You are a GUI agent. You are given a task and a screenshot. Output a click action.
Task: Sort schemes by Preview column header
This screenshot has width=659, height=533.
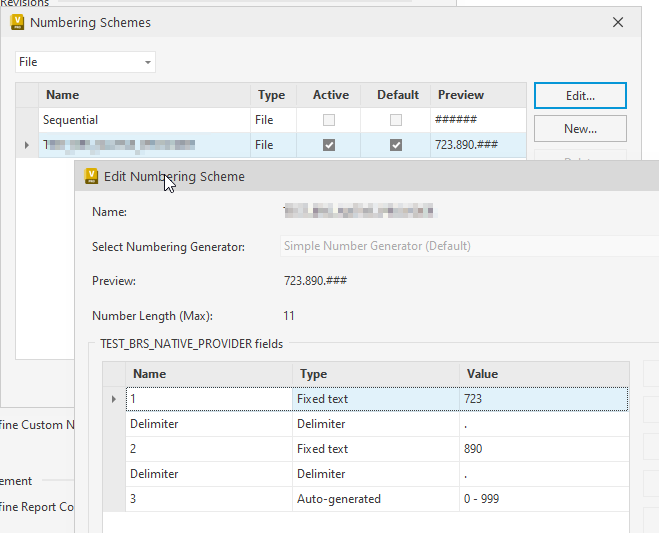click(478, 95)
